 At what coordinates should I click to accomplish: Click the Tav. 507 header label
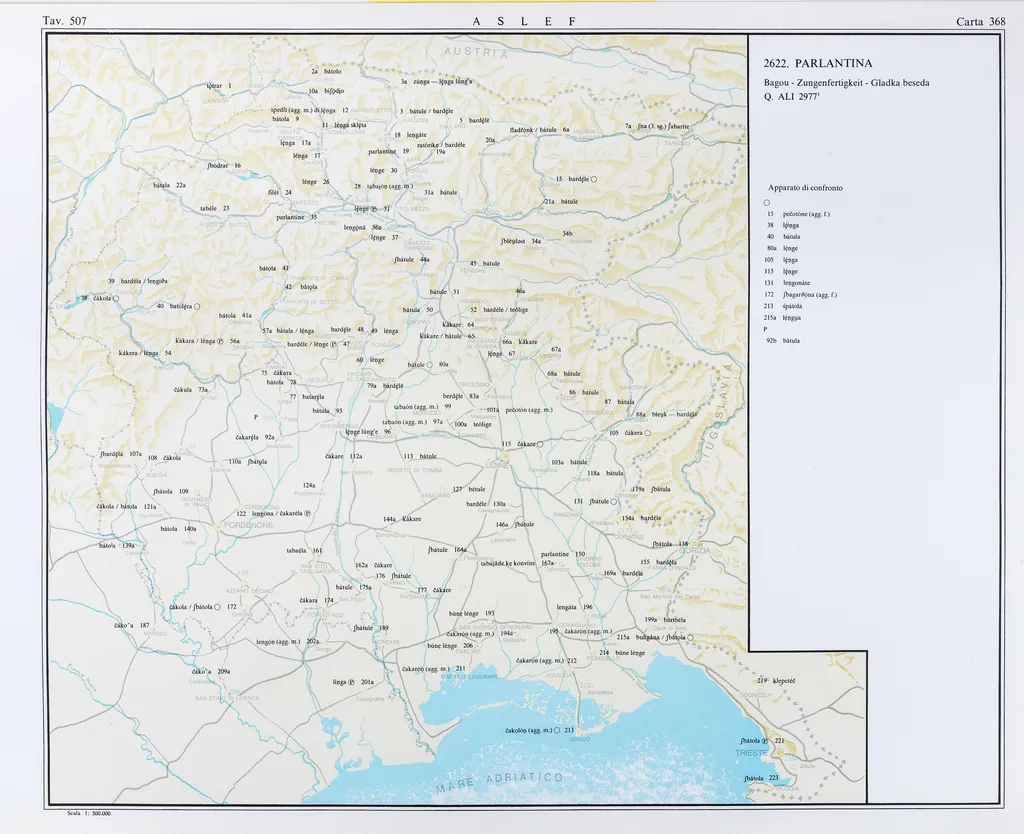click(65, 22)
